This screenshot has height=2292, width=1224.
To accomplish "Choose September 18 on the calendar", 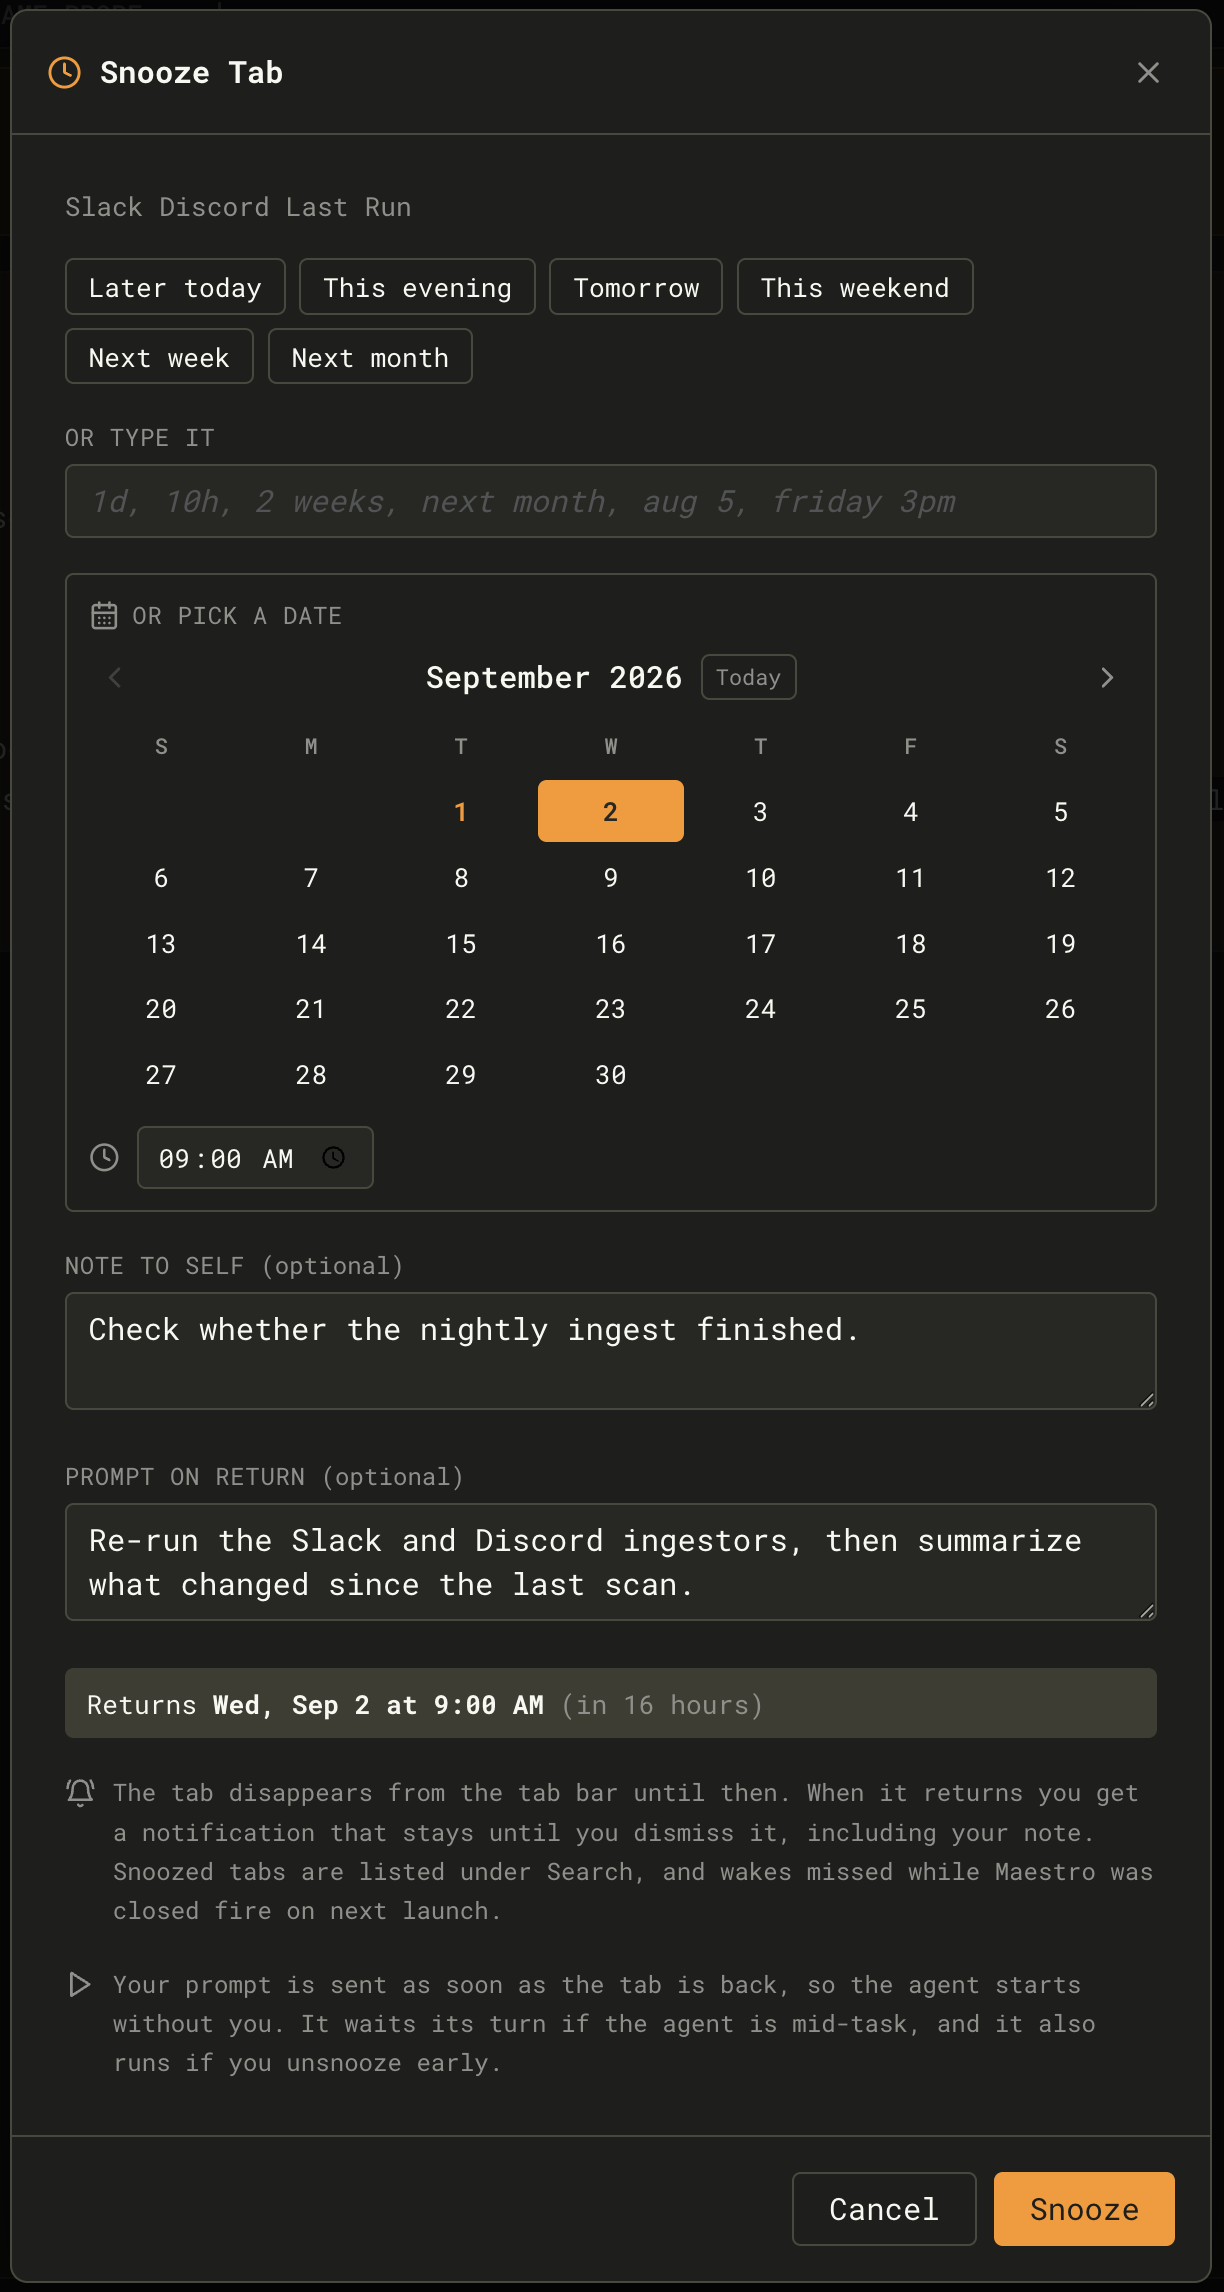I will [x=911, y=943].
